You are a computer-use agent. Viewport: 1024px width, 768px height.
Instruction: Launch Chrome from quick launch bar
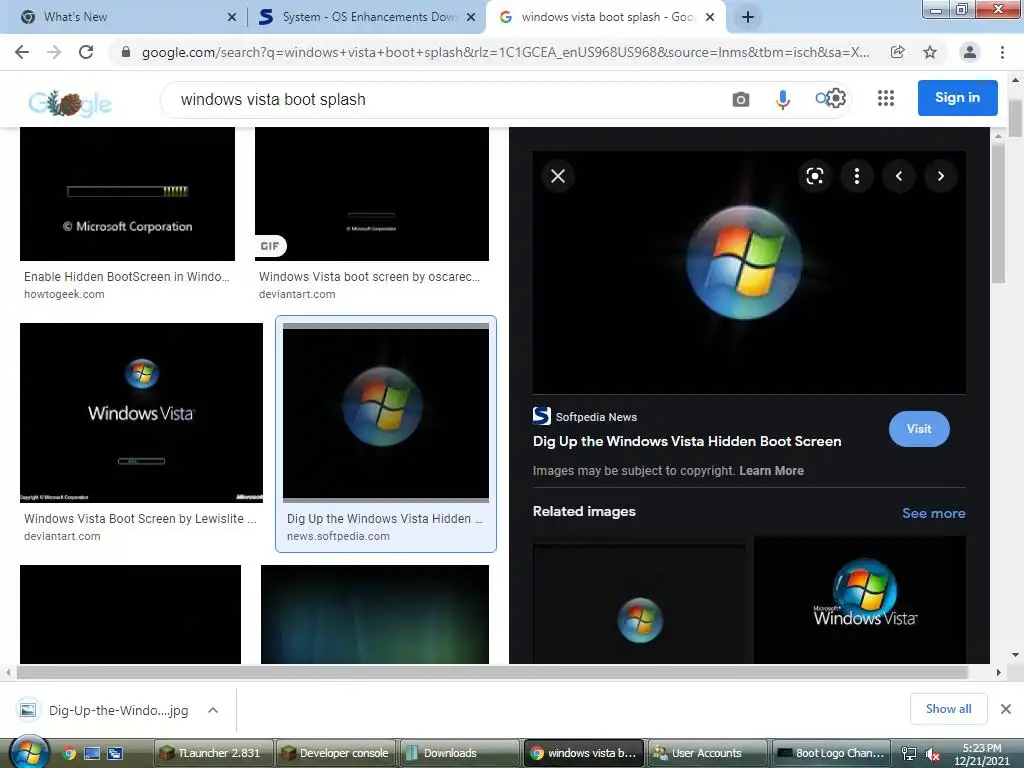69,753
